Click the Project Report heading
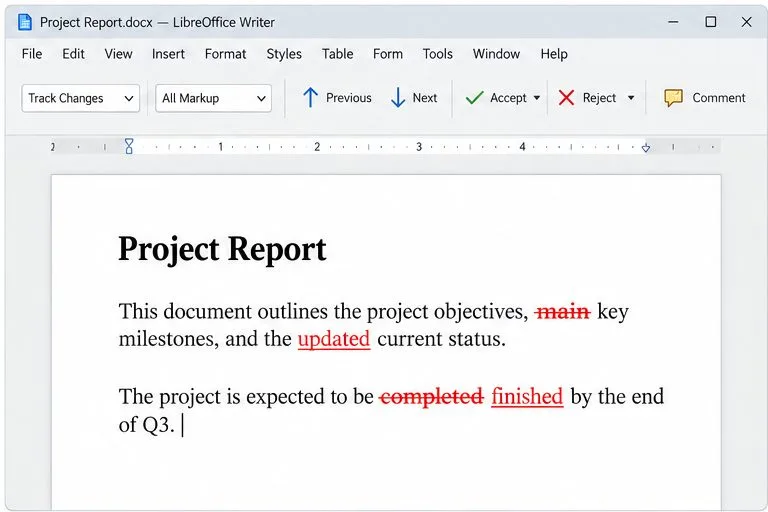This screenshot has height=512, width=768. point(222,249)
